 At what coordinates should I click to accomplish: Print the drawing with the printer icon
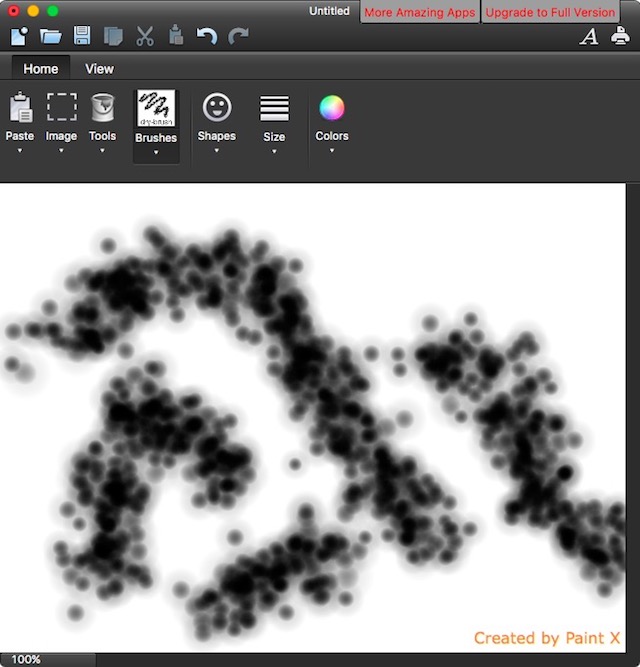click(x=620, y=35)
